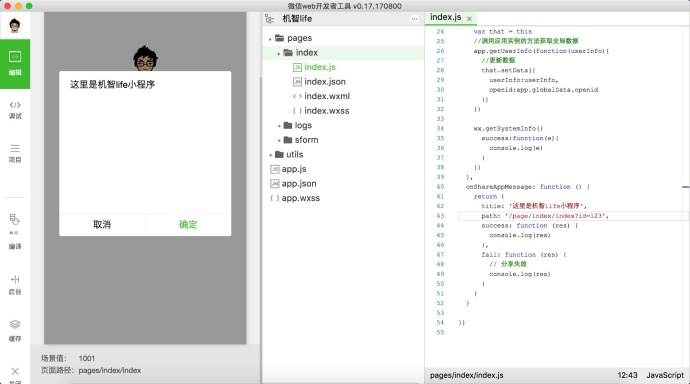Image resolution: width=690 pixels, height=384 pixels.
Task: Open app.json in the file tree
Action: coord(299,183)
